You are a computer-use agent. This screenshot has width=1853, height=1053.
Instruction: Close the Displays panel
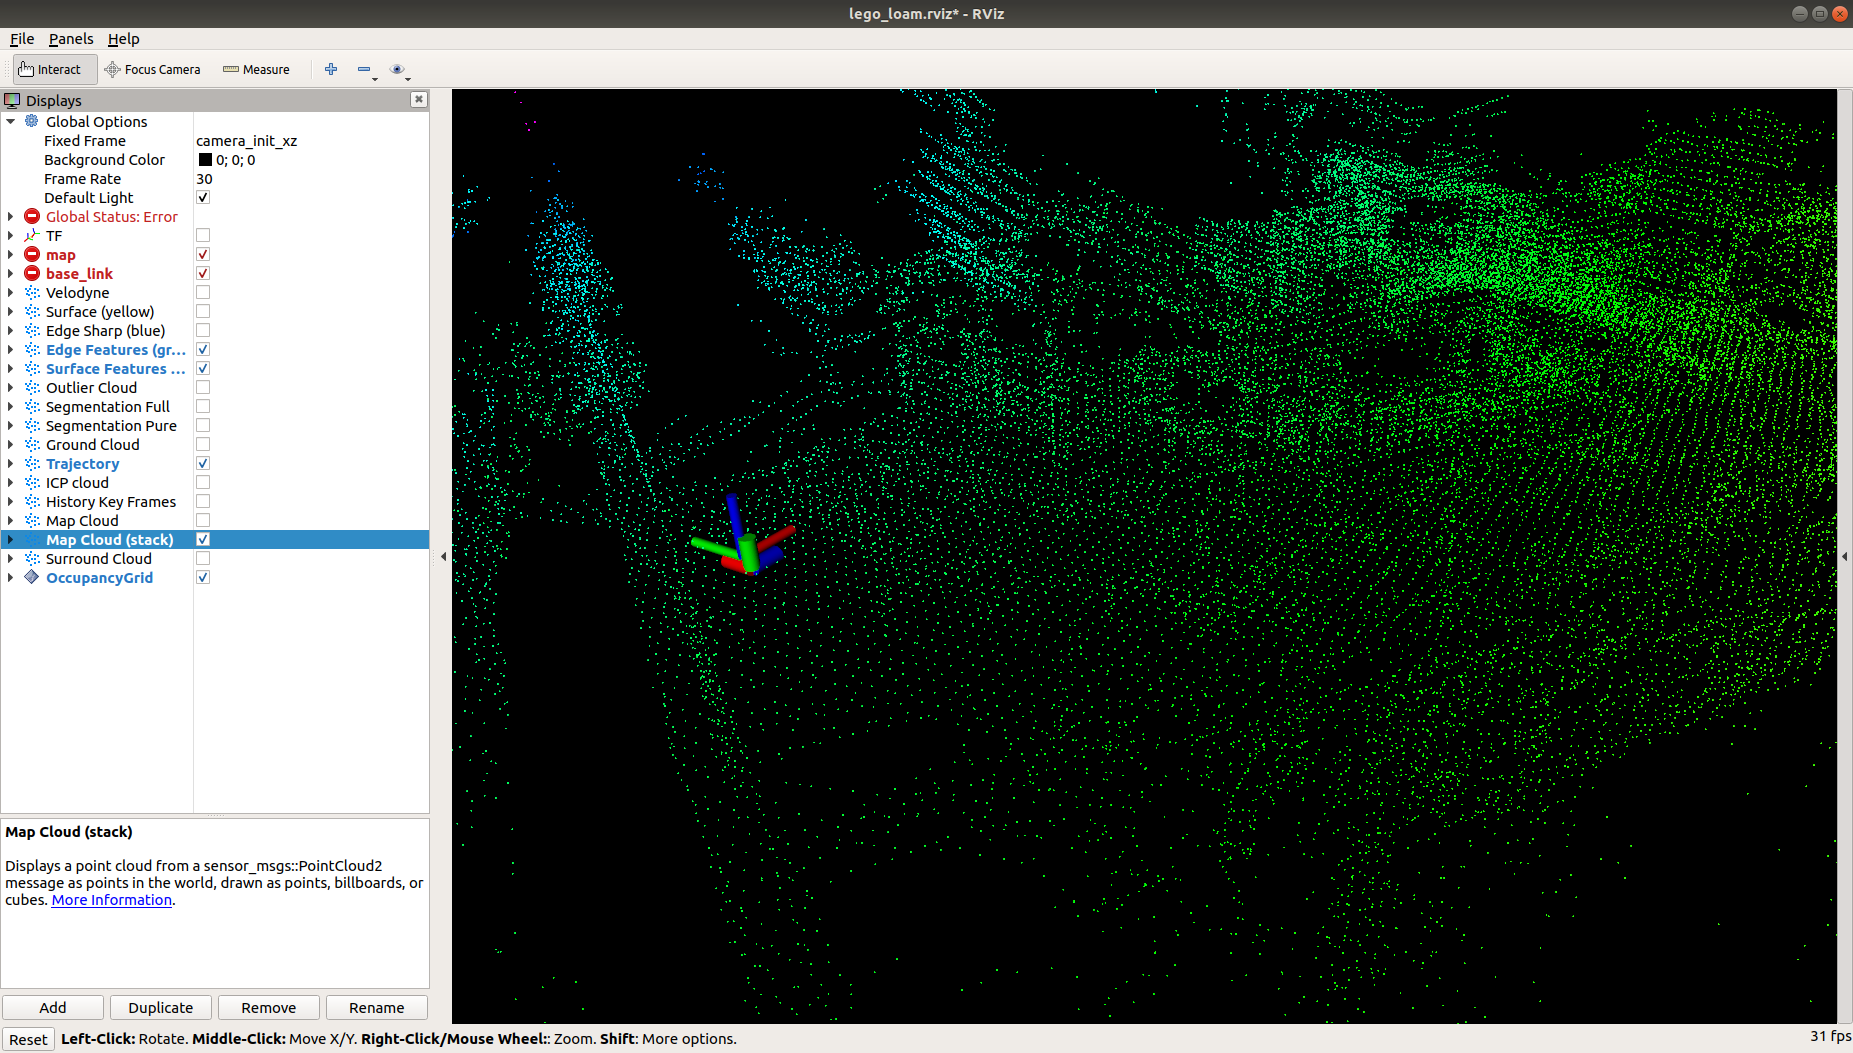(x=419, y=99)
